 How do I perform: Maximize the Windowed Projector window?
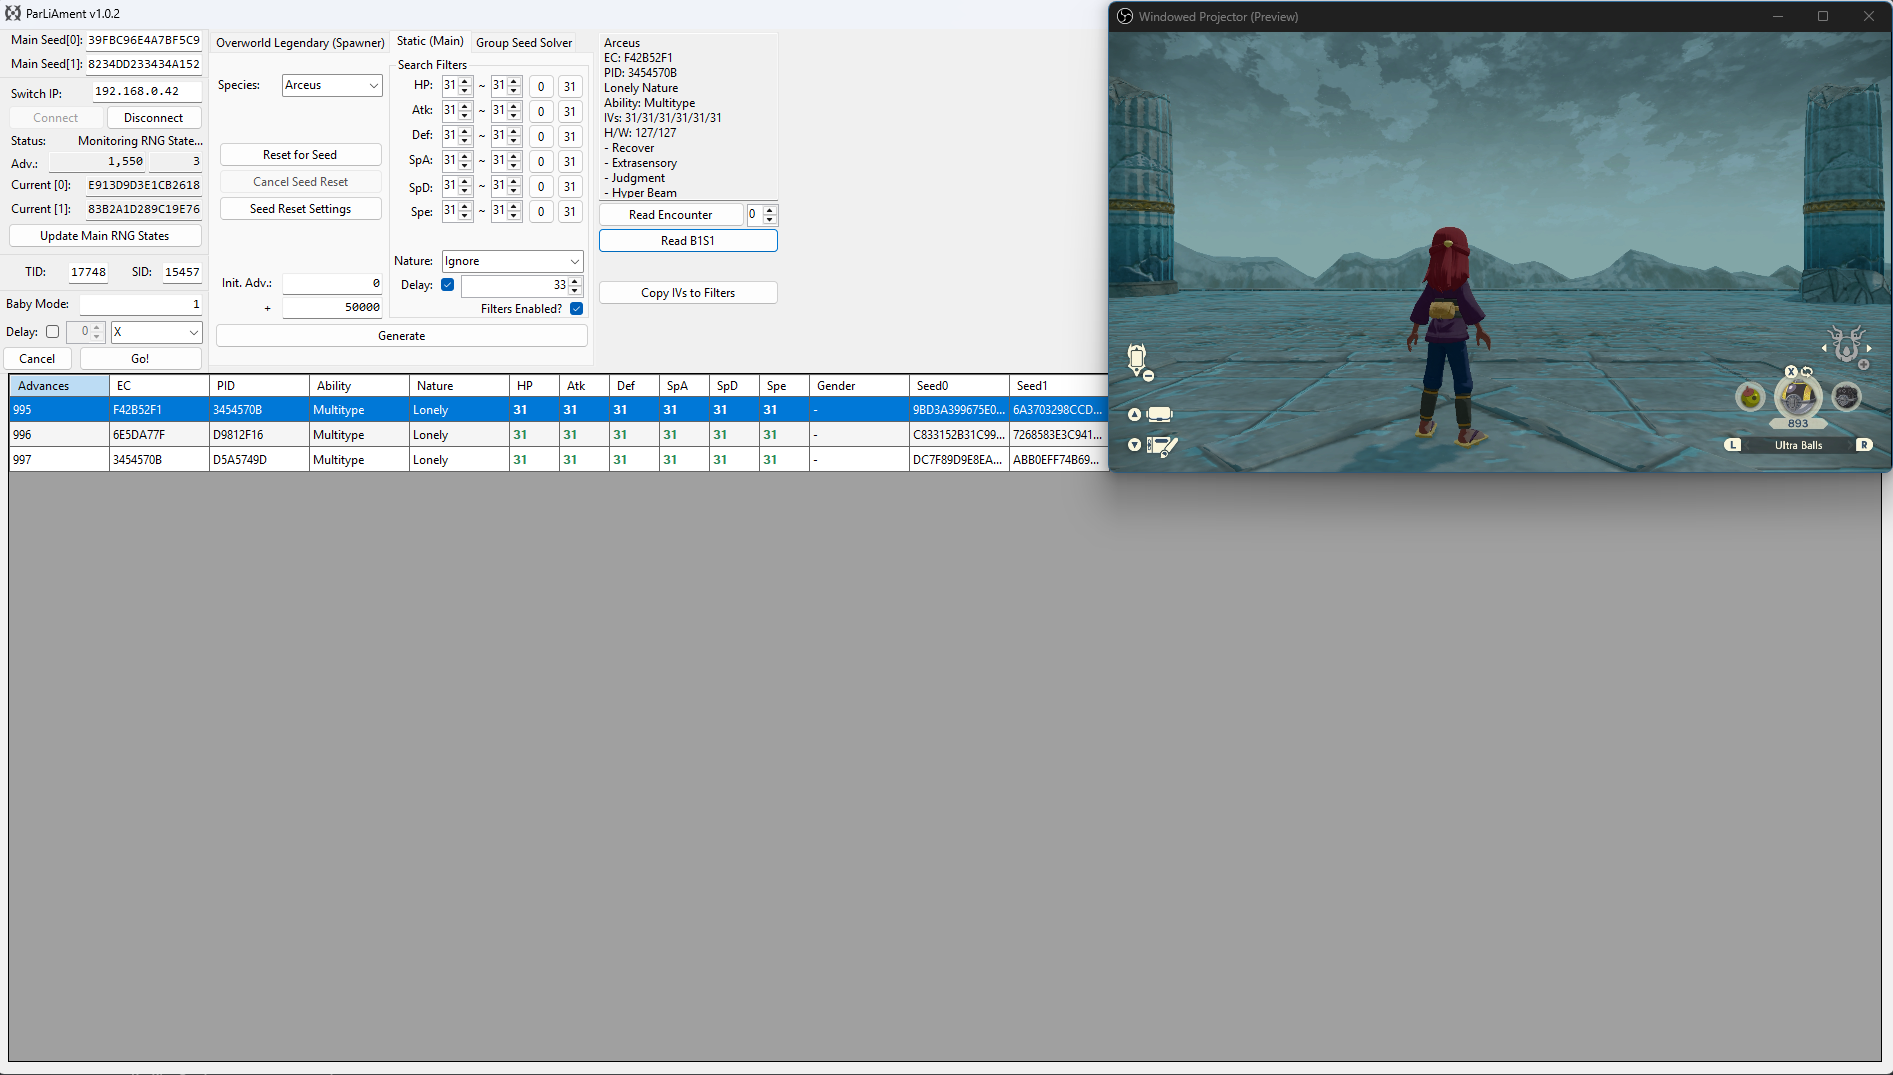(x=1823, y=16)
